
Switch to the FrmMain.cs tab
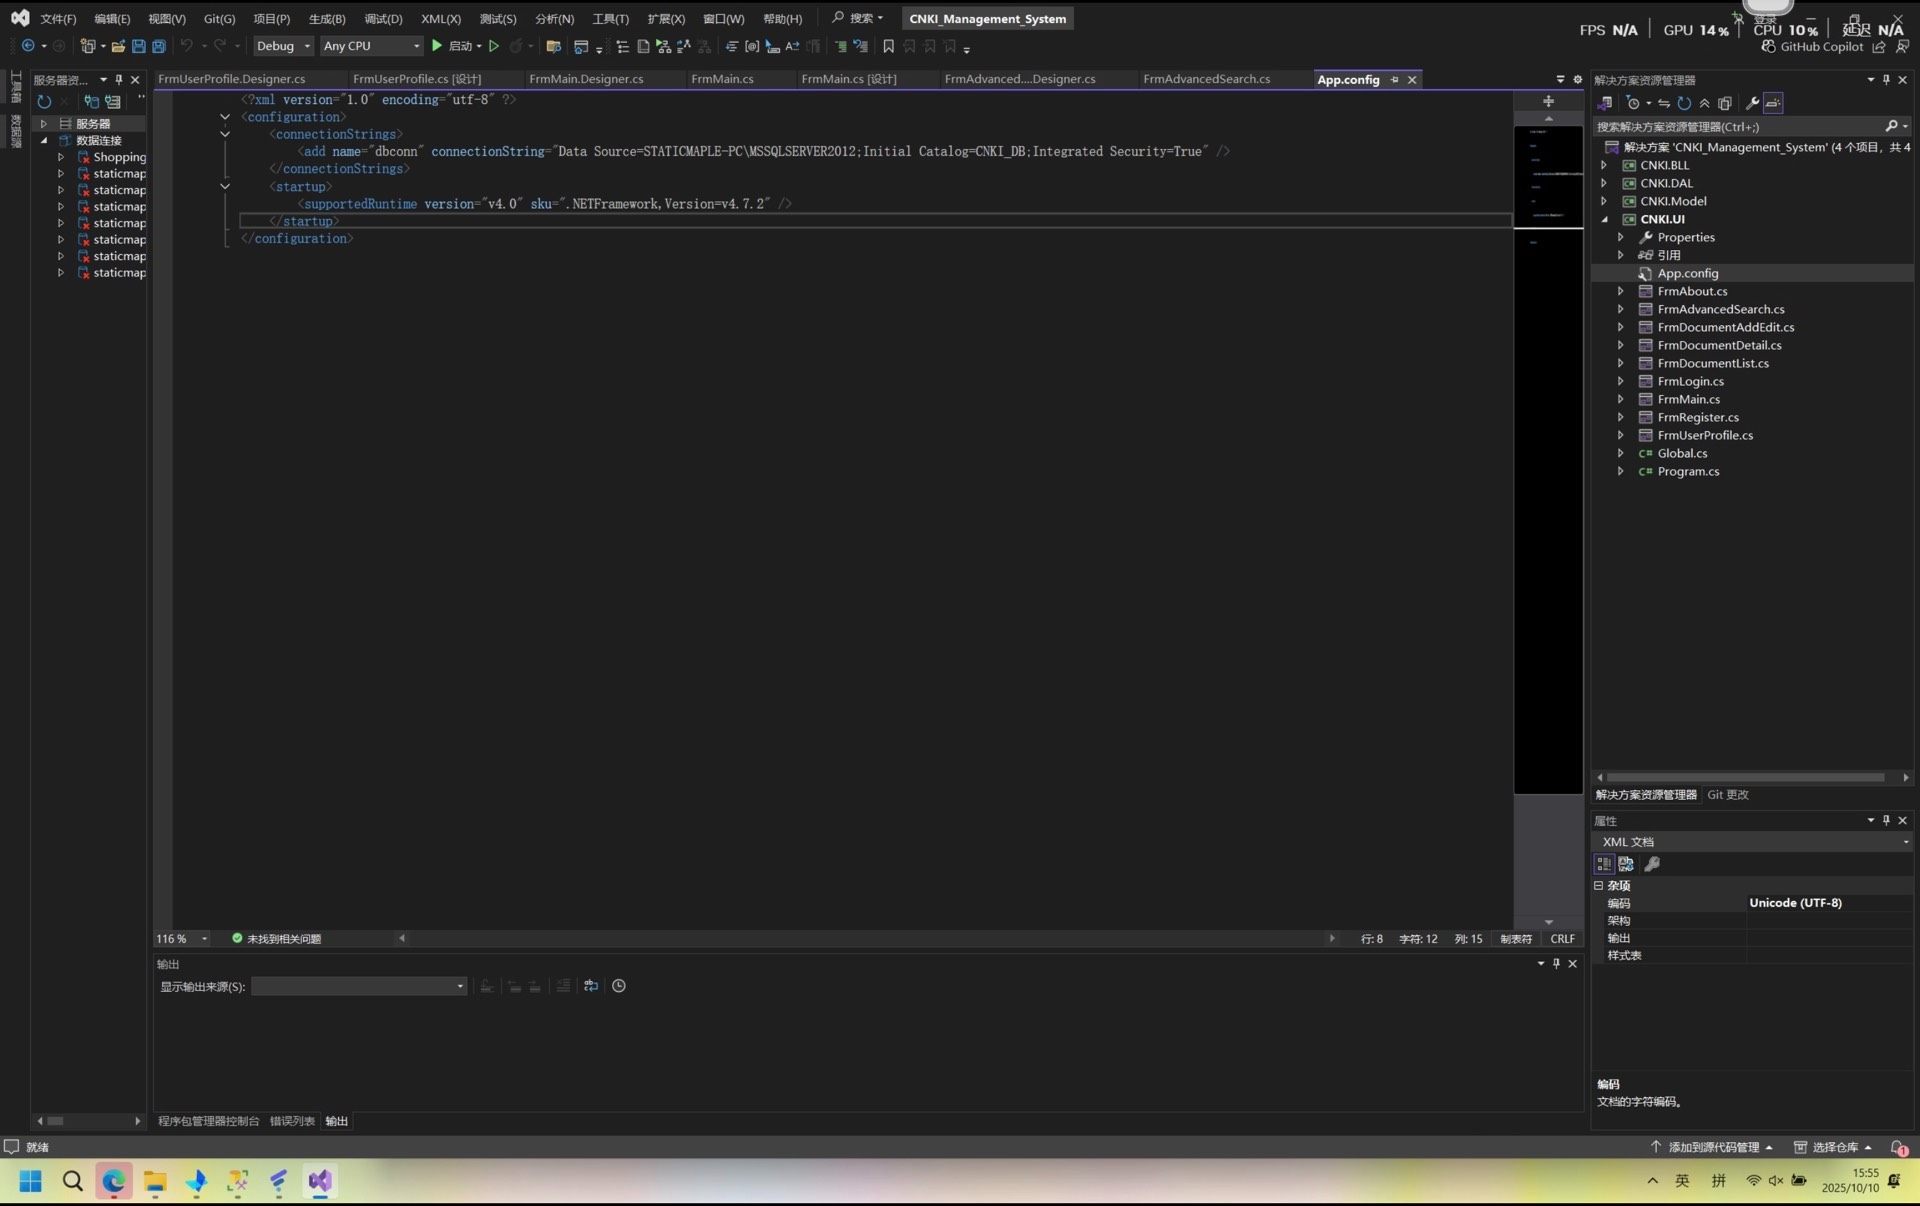[x=722, y=79]
